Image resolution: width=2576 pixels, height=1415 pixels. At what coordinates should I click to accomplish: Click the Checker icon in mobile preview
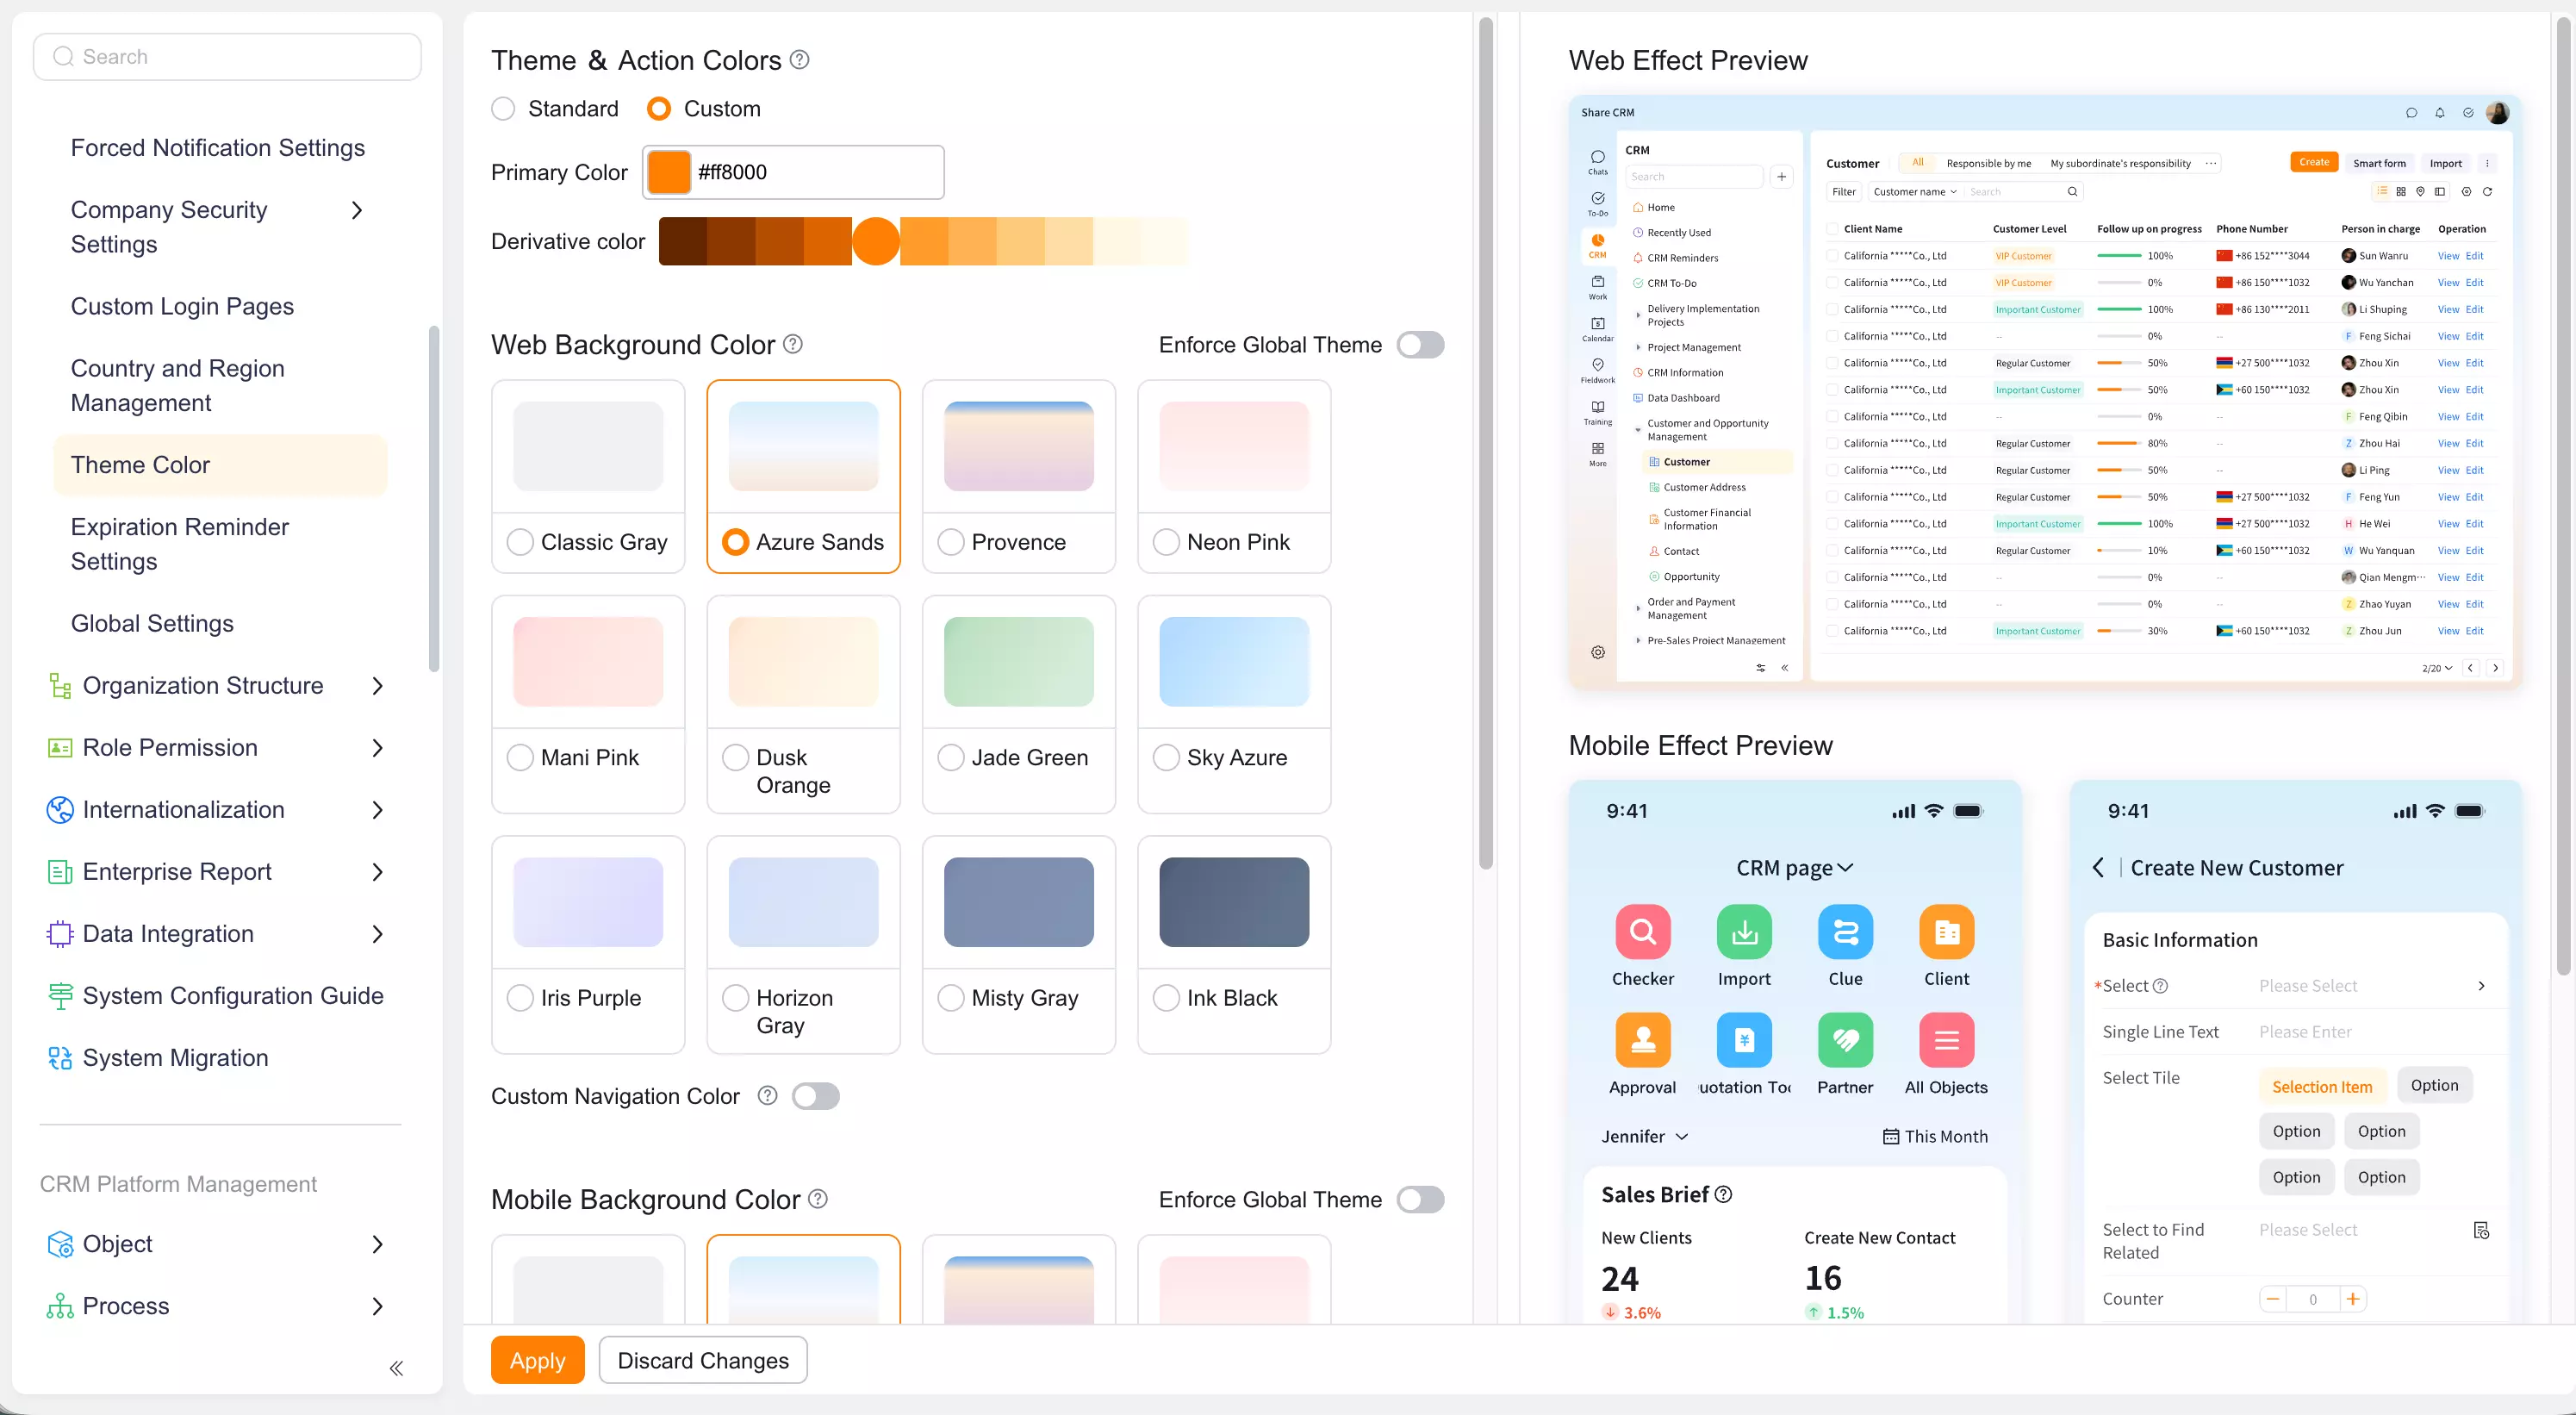click(x=1642, y=931)
